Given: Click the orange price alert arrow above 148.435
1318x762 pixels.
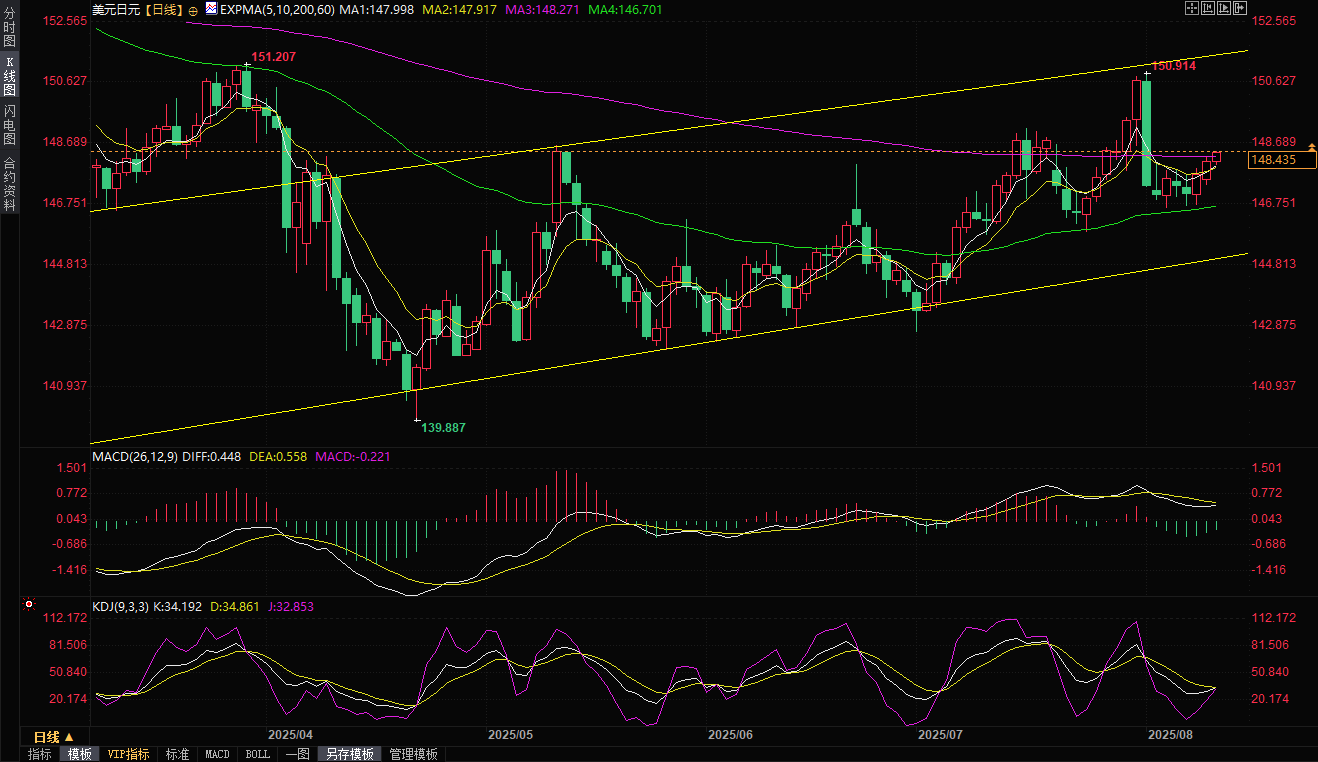Looking at the screenshot, I should pyautogui.click(x=1311, y=147).
